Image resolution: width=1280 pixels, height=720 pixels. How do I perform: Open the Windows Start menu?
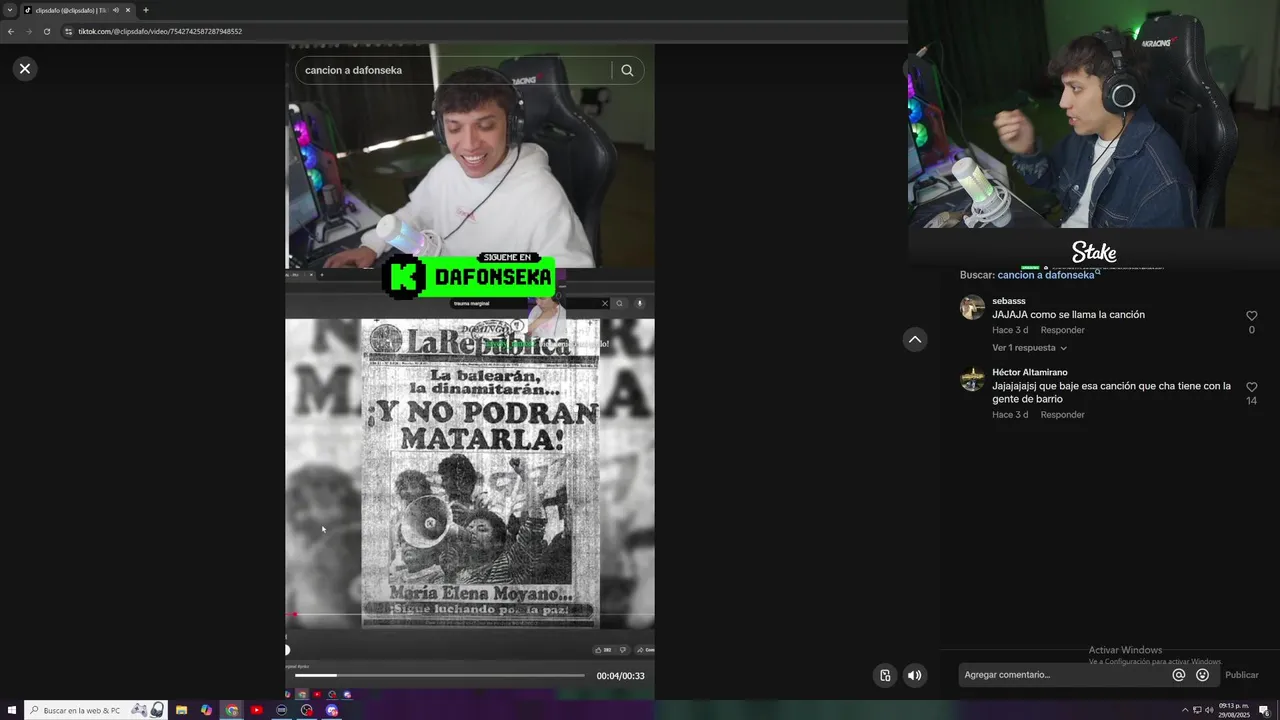click(x=12, y=710)
